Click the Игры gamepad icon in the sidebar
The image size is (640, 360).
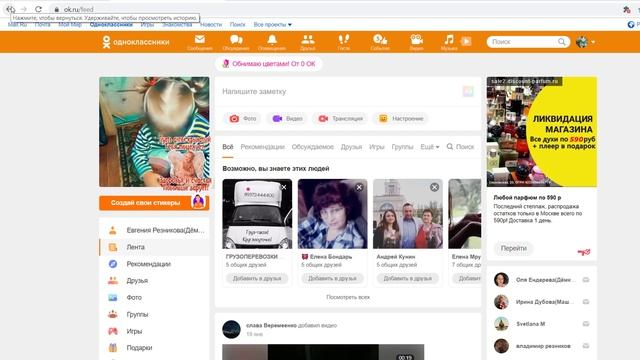click(113, 331)
